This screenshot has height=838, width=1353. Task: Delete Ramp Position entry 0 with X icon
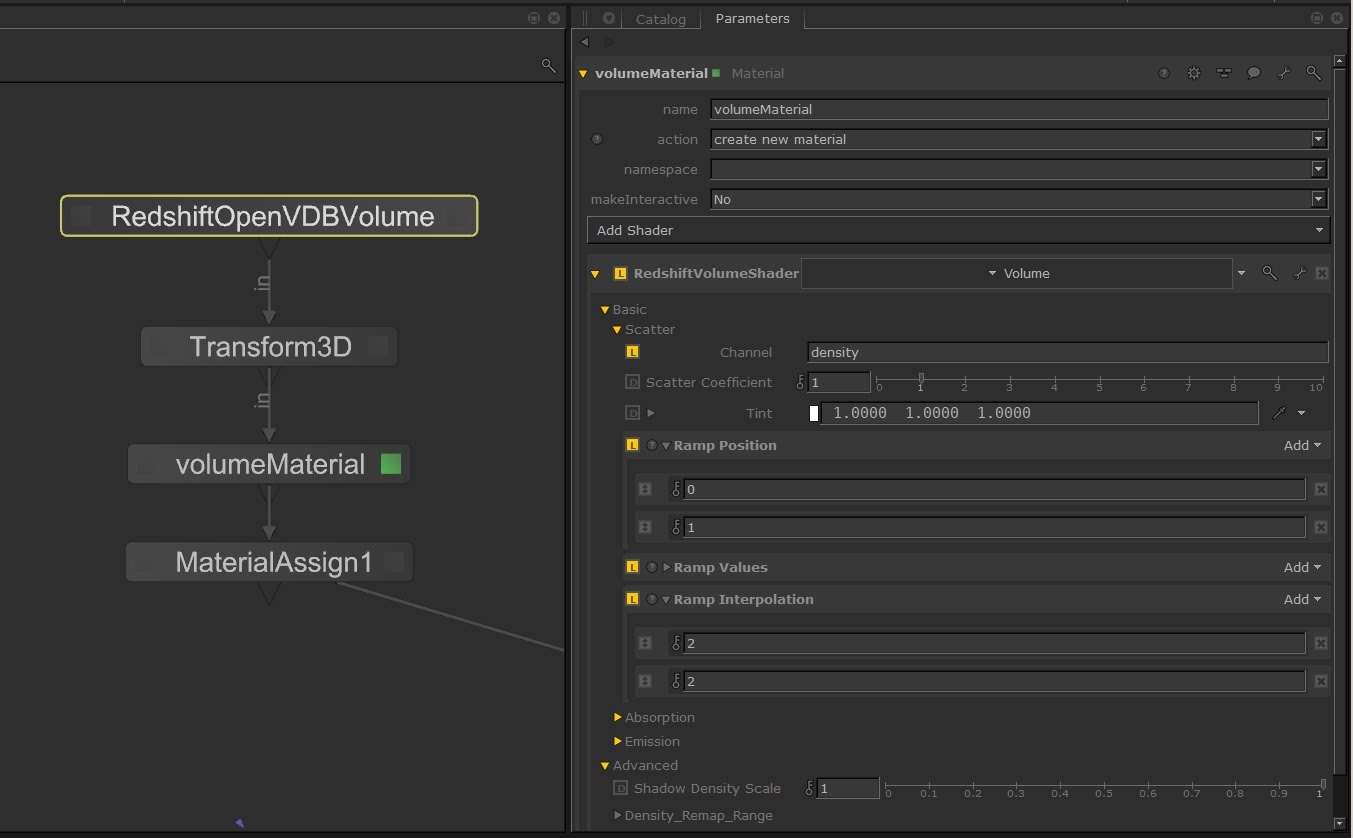tap(1321, 489)
